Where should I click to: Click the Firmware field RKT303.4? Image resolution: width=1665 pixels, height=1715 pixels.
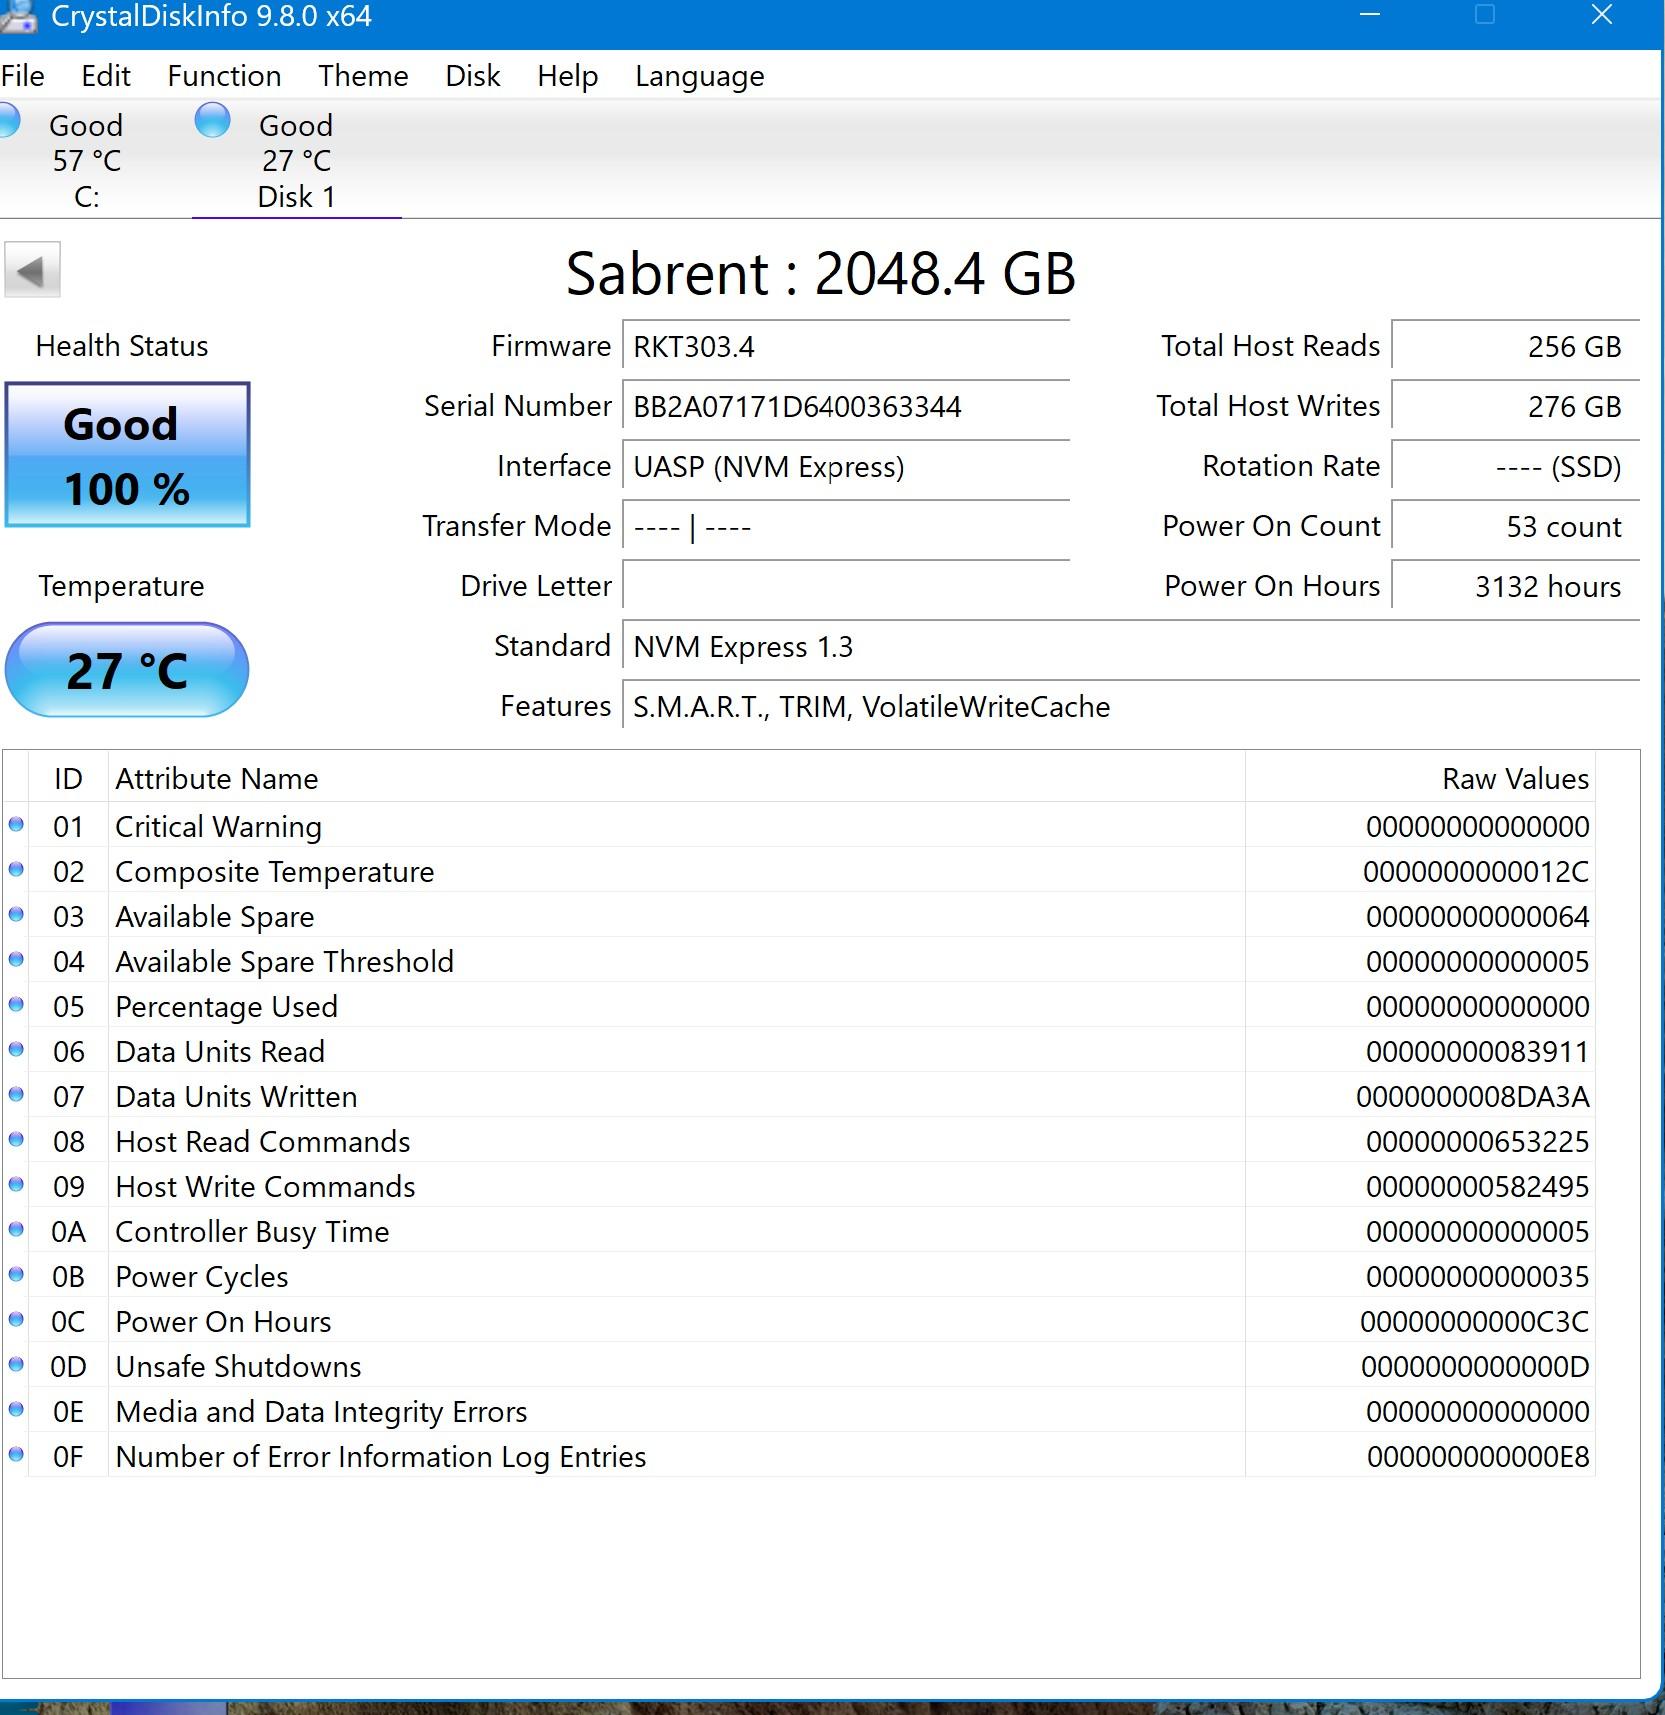[x=846, y=347]
